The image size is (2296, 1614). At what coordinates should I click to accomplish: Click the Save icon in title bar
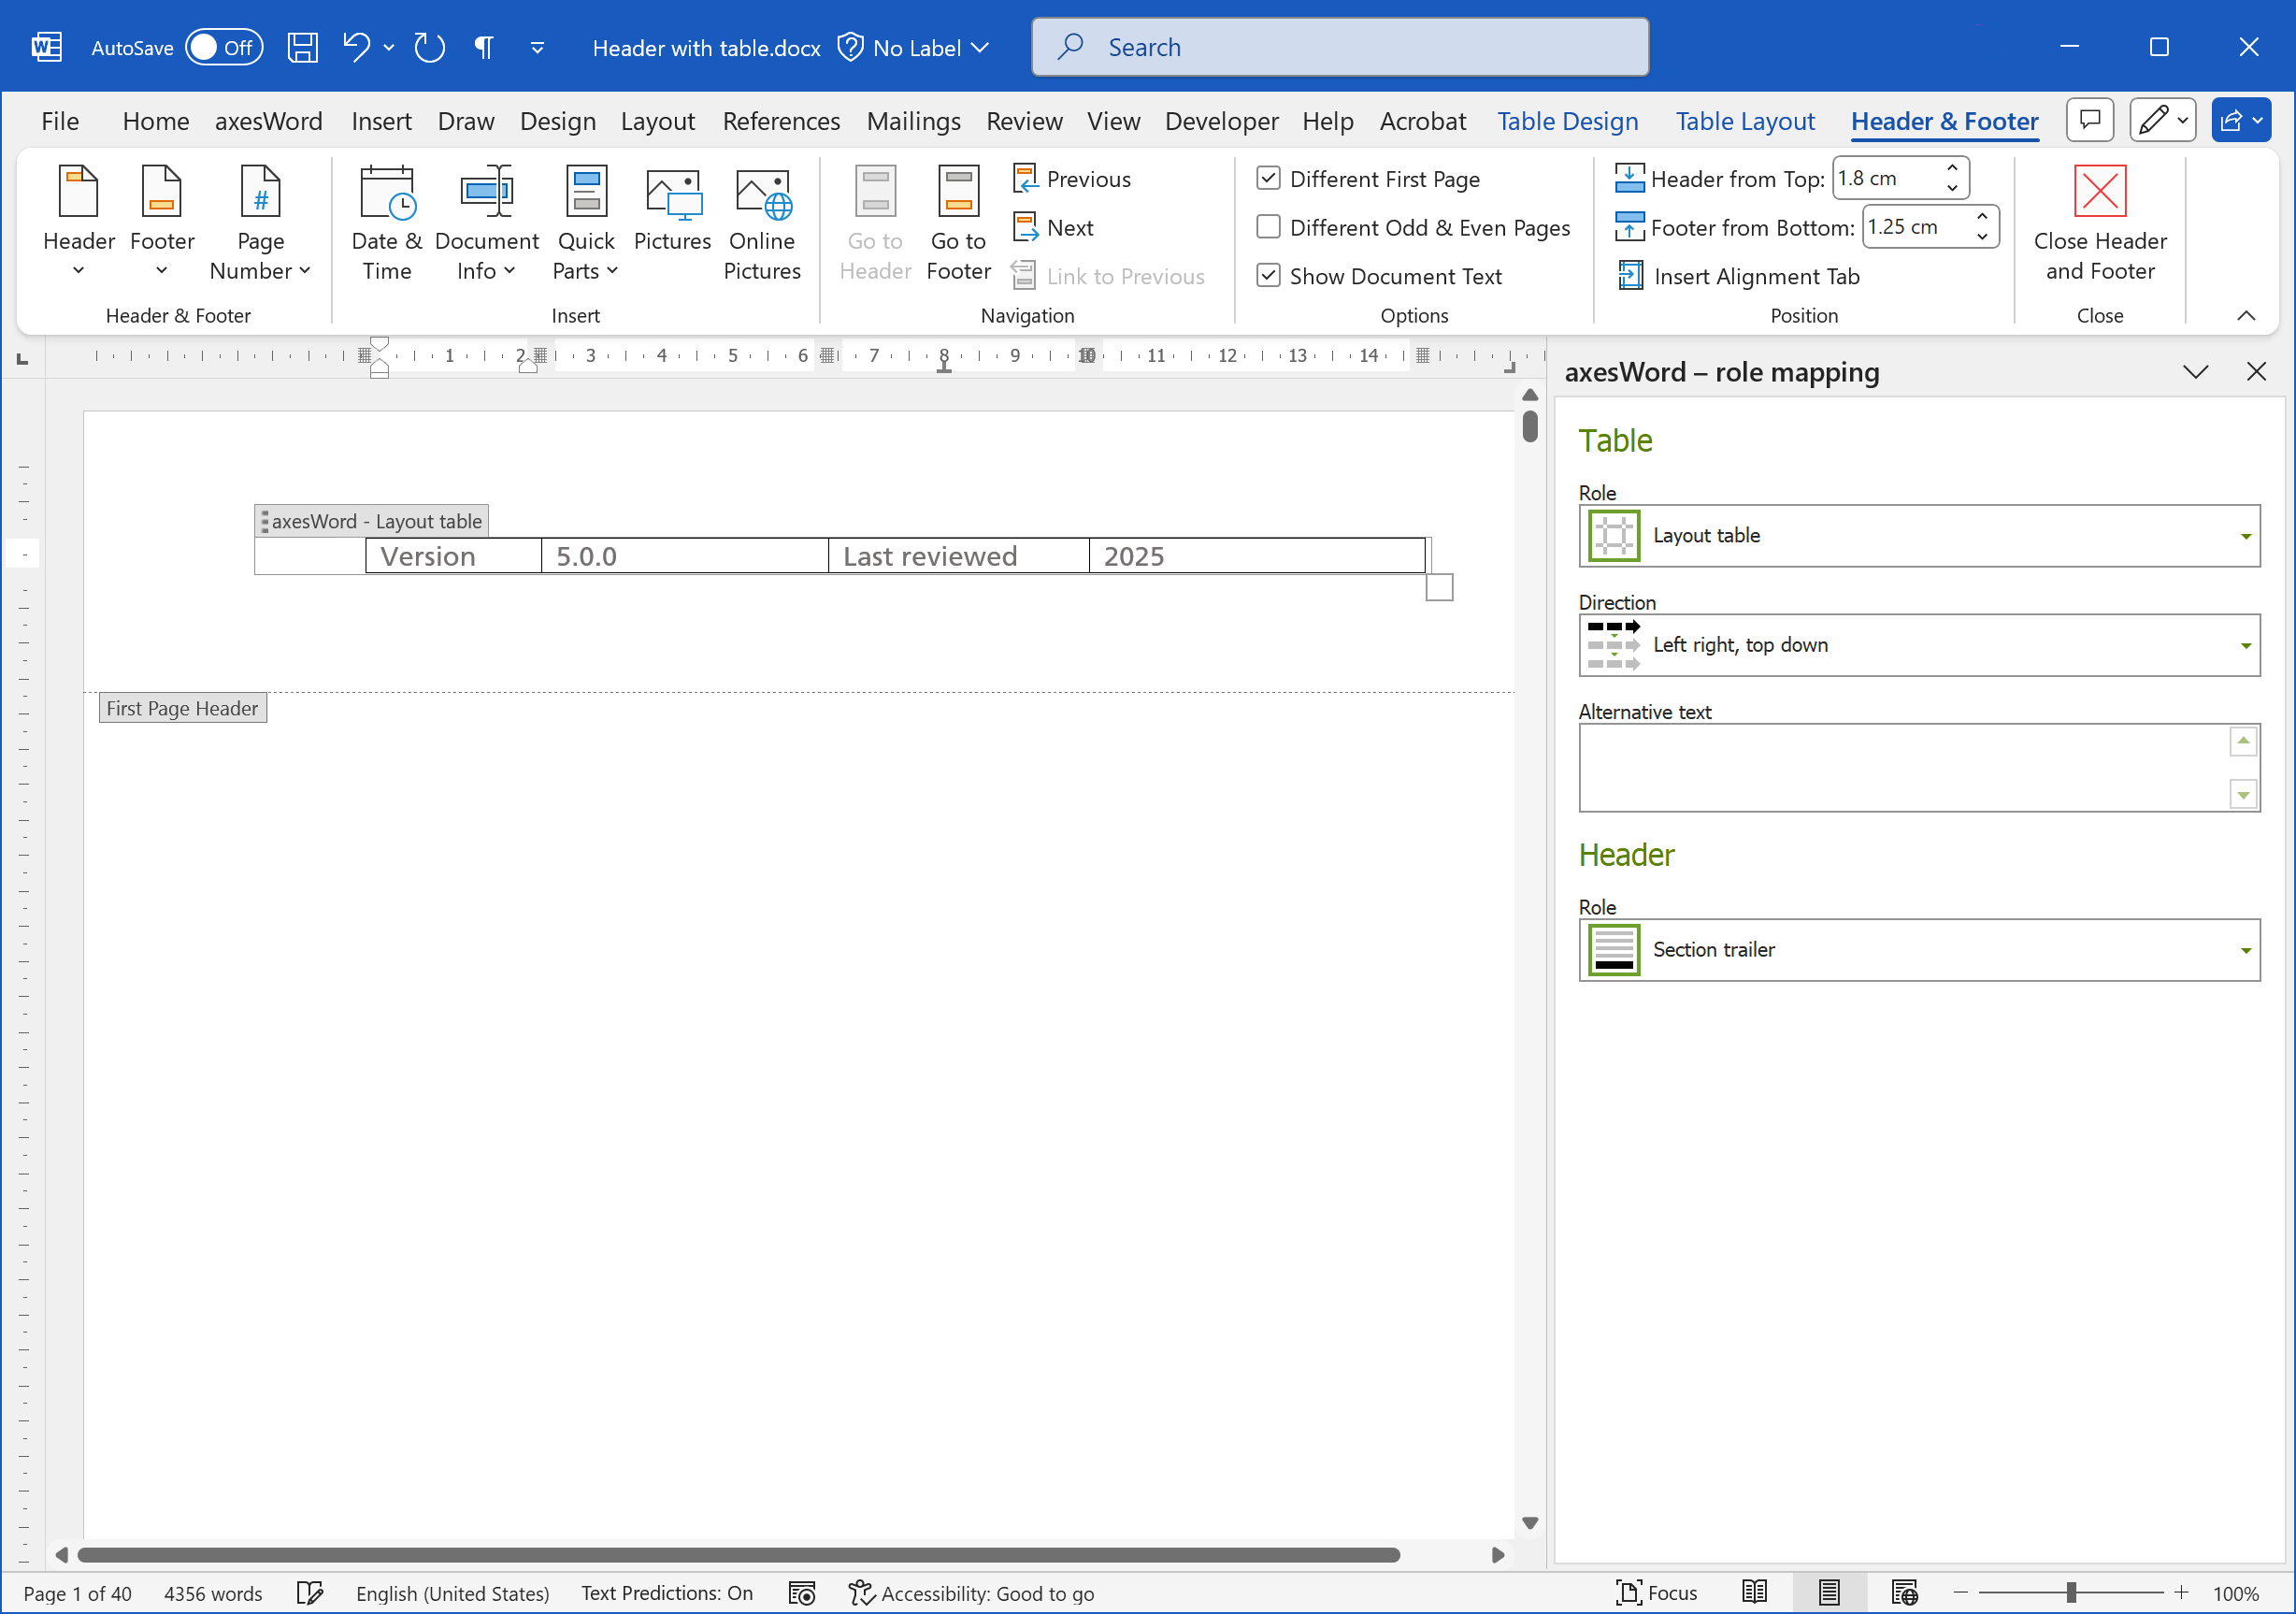pos(302,47)
